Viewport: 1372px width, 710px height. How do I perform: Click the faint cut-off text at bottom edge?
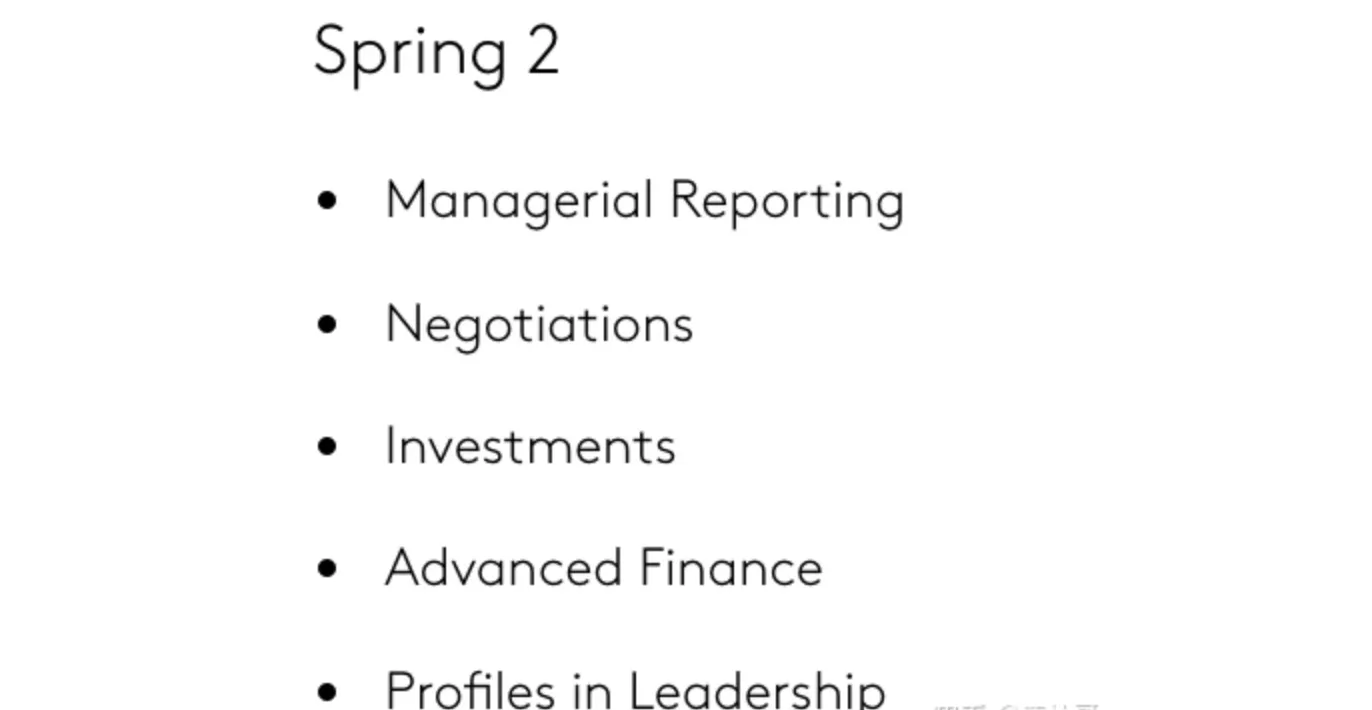(x=1015, y=705)
